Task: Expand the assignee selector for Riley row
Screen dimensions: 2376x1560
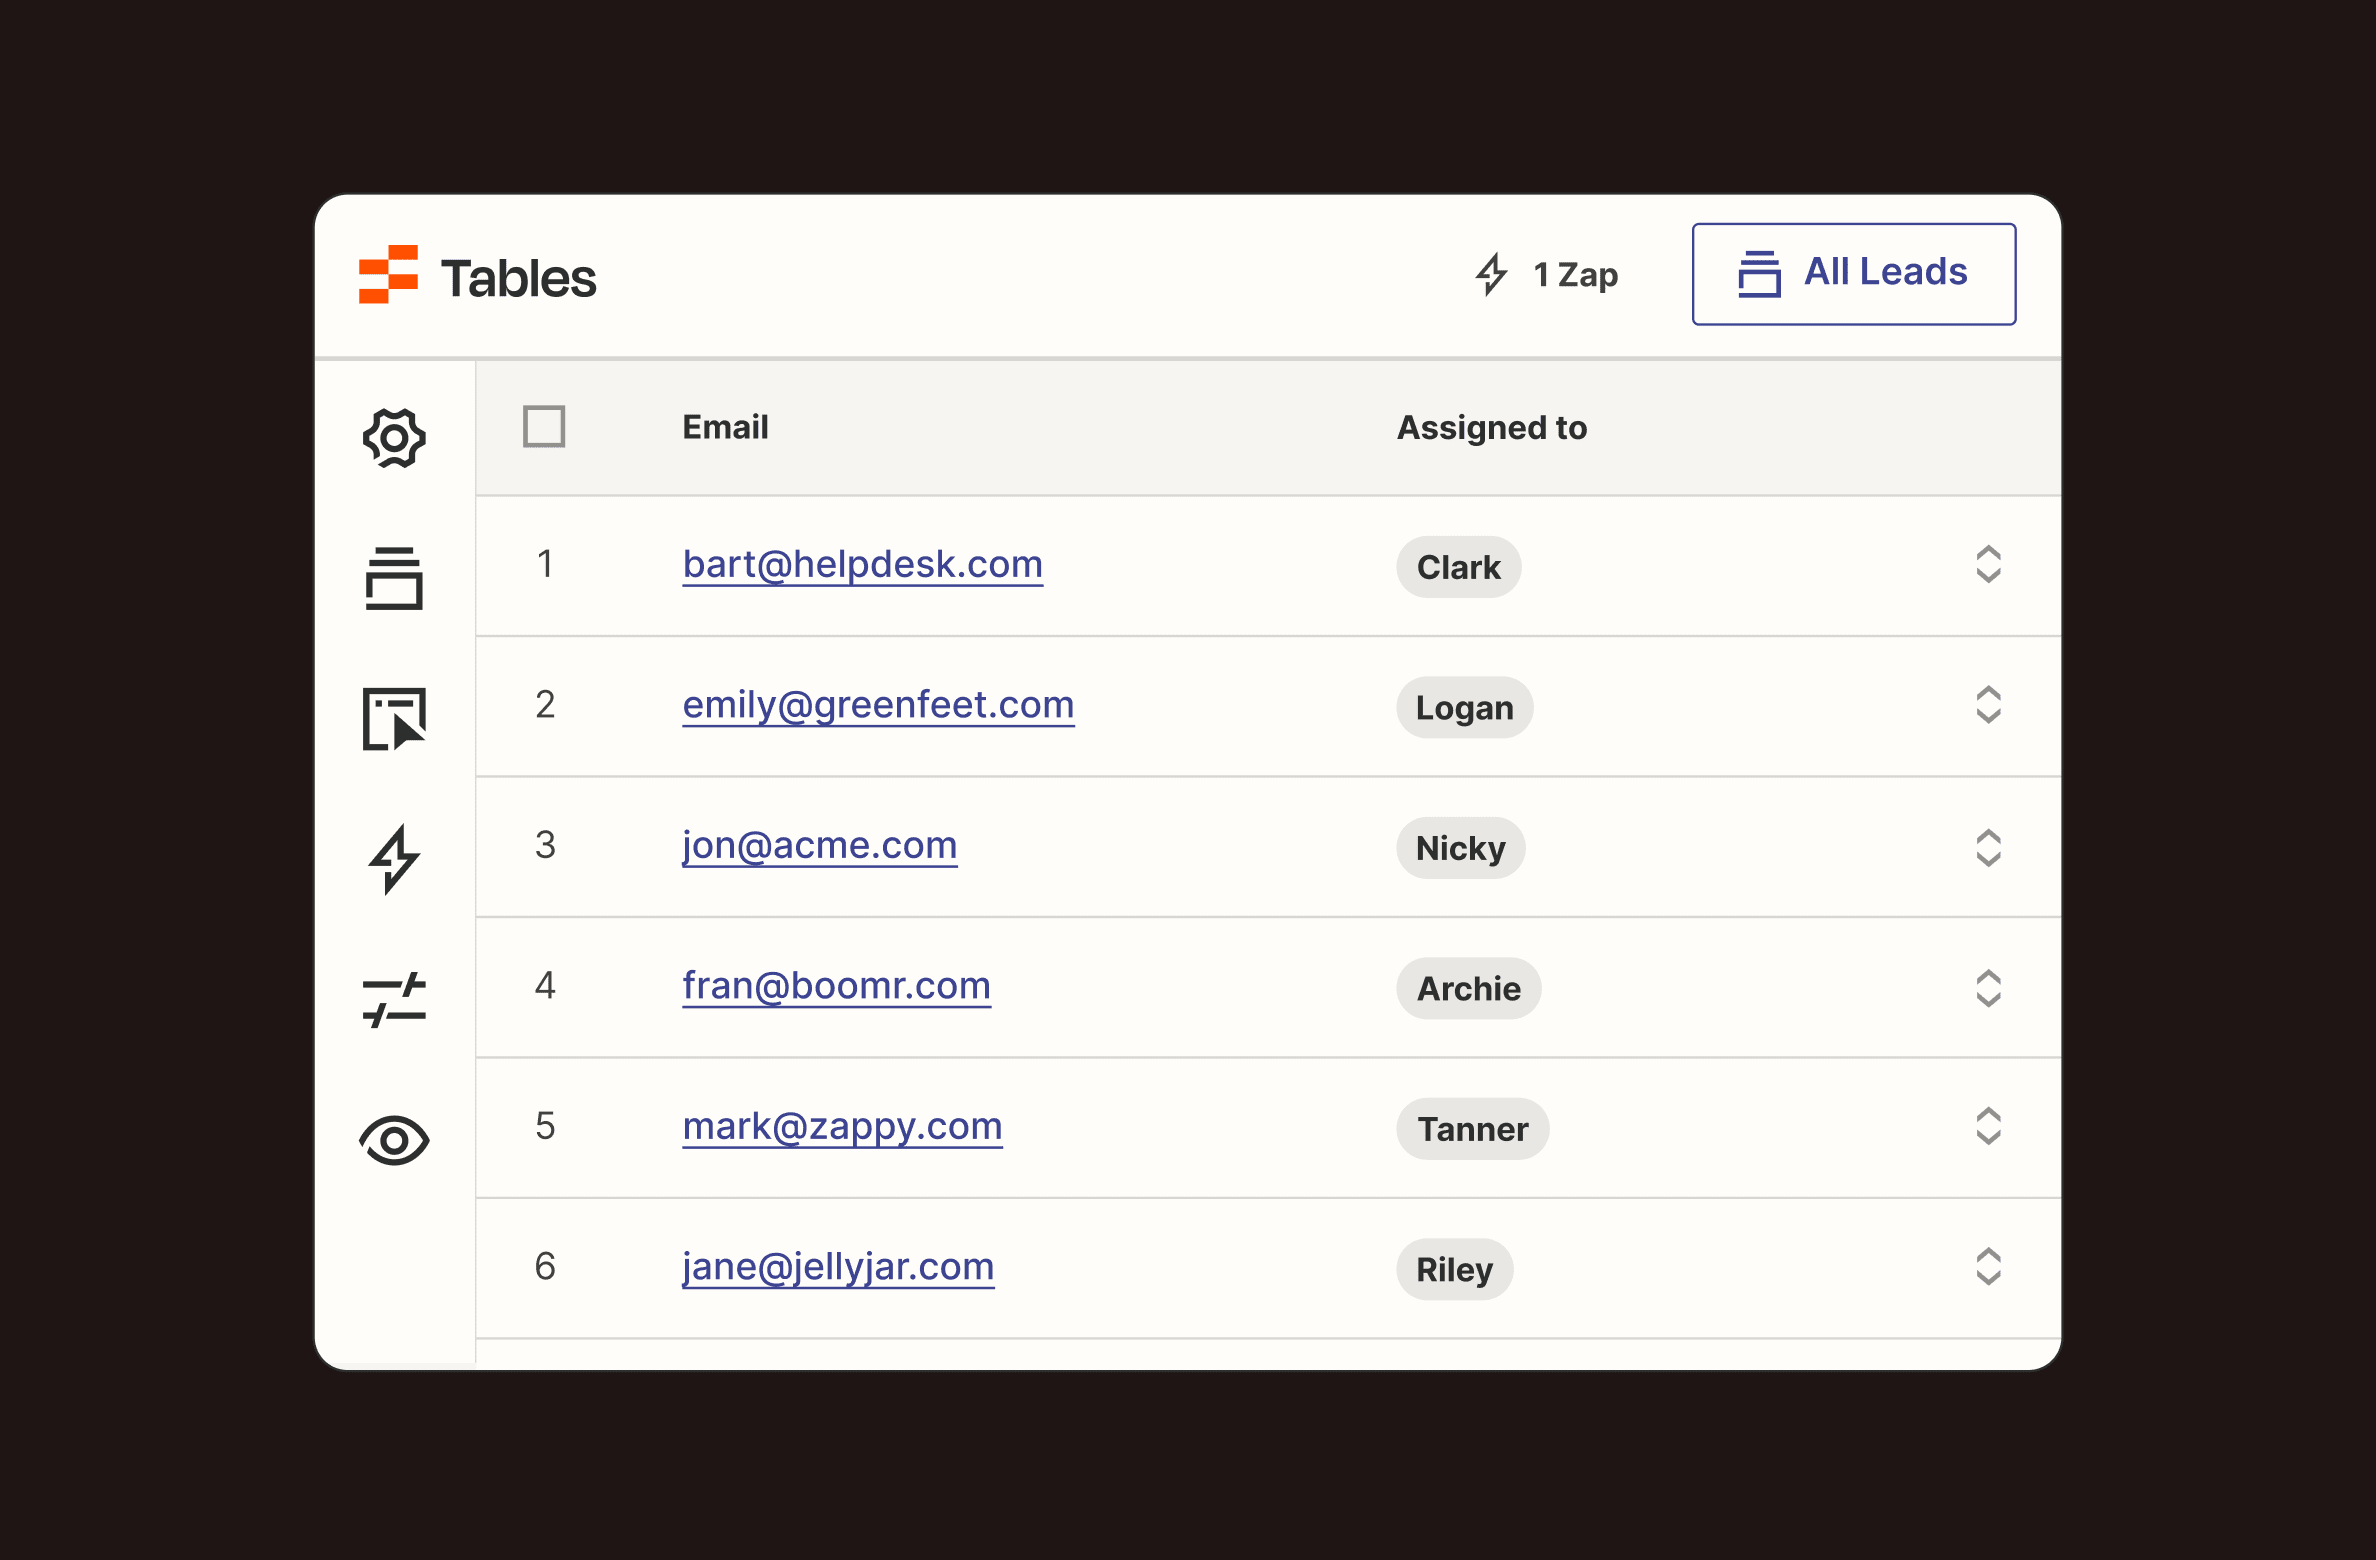Action: [1988, 1267]
